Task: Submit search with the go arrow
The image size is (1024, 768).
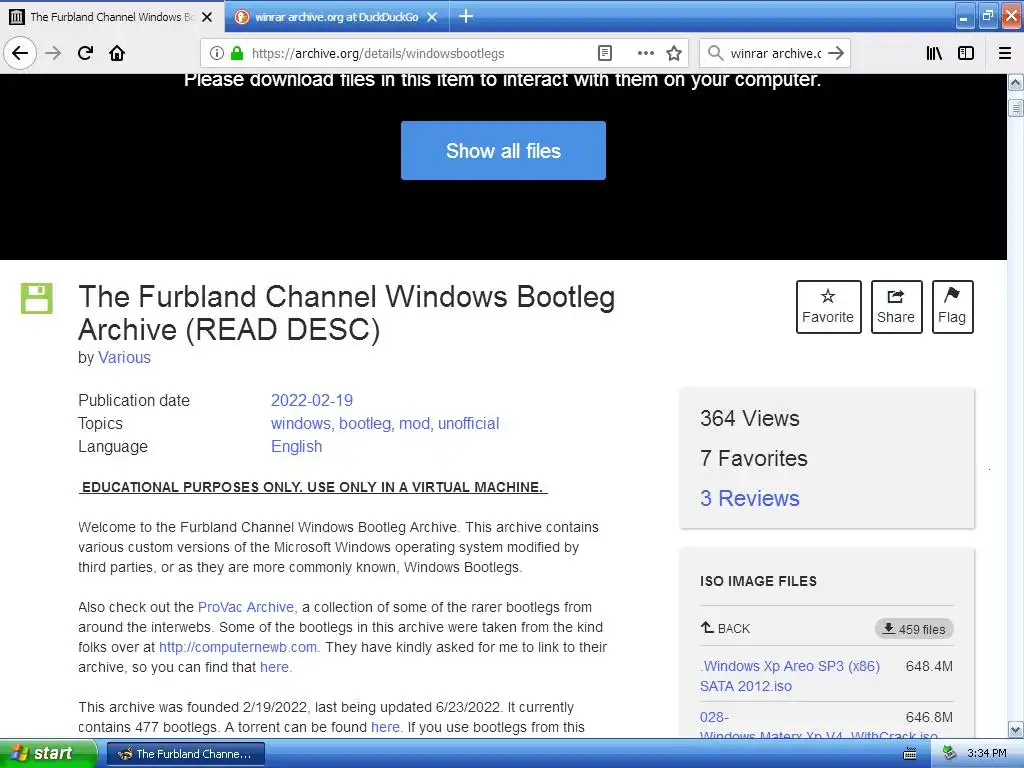Action: point(836,54)
